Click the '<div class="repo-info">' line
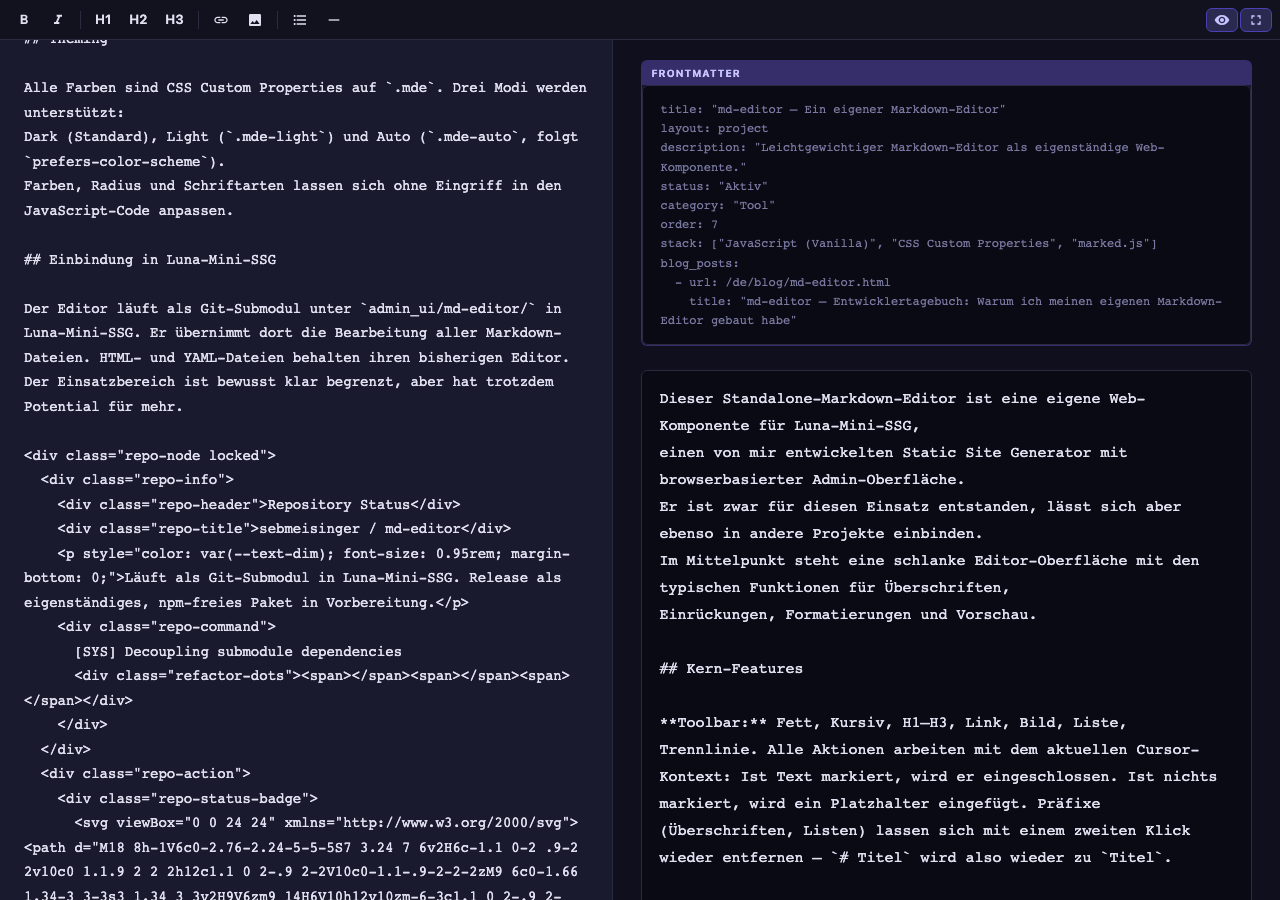1280x900 pixels. pos(137,480)
